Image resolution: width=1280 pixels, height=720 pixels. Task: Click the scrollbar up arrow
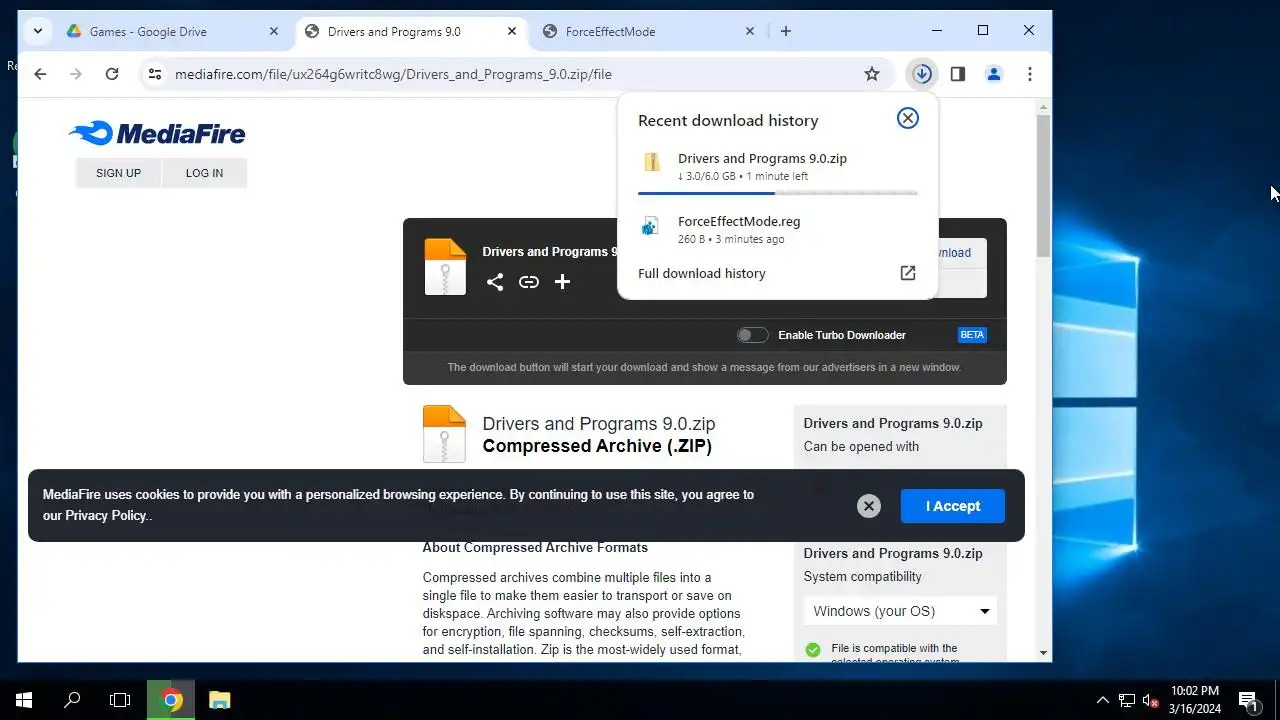(1044, 105)
